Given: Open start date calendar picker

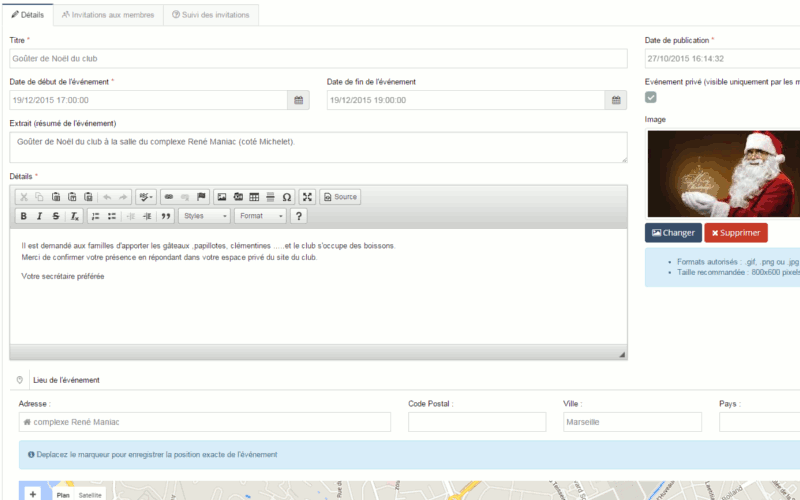Looking at the screenshot, I should pos(298,100).
